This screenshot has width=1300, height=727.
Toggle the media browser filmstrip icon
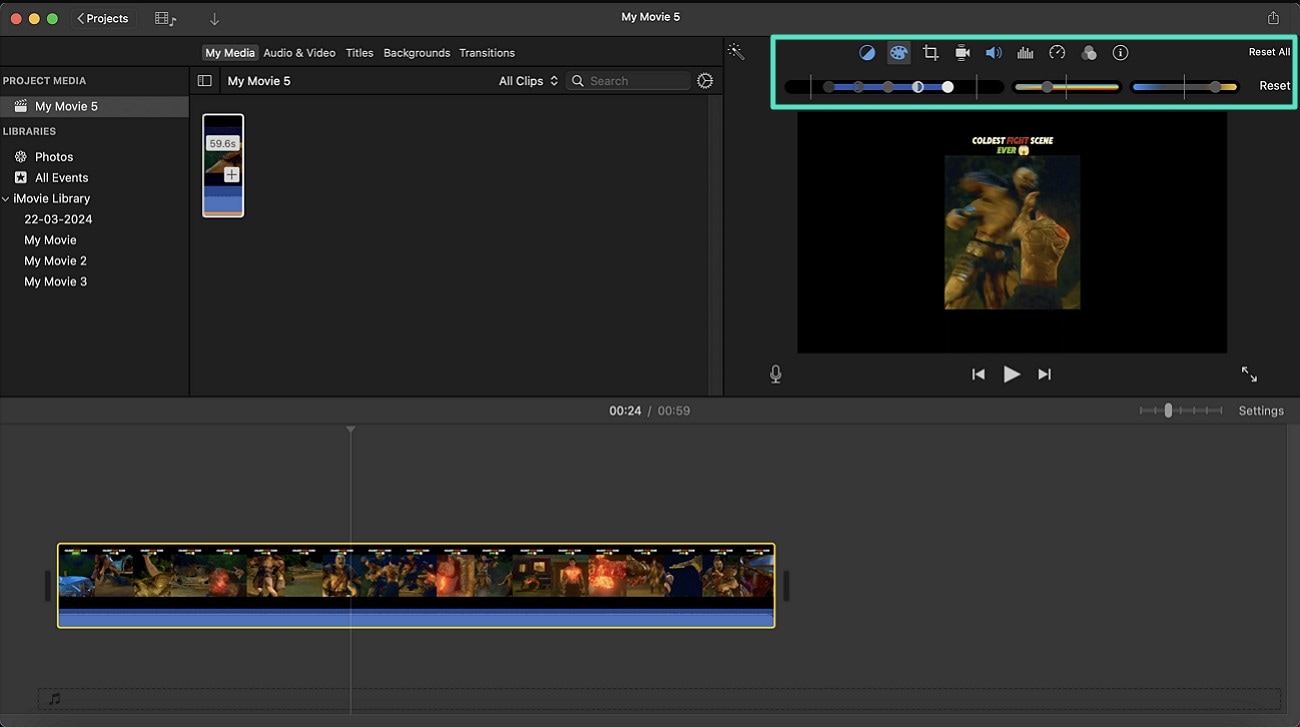[x=165, y=19]
